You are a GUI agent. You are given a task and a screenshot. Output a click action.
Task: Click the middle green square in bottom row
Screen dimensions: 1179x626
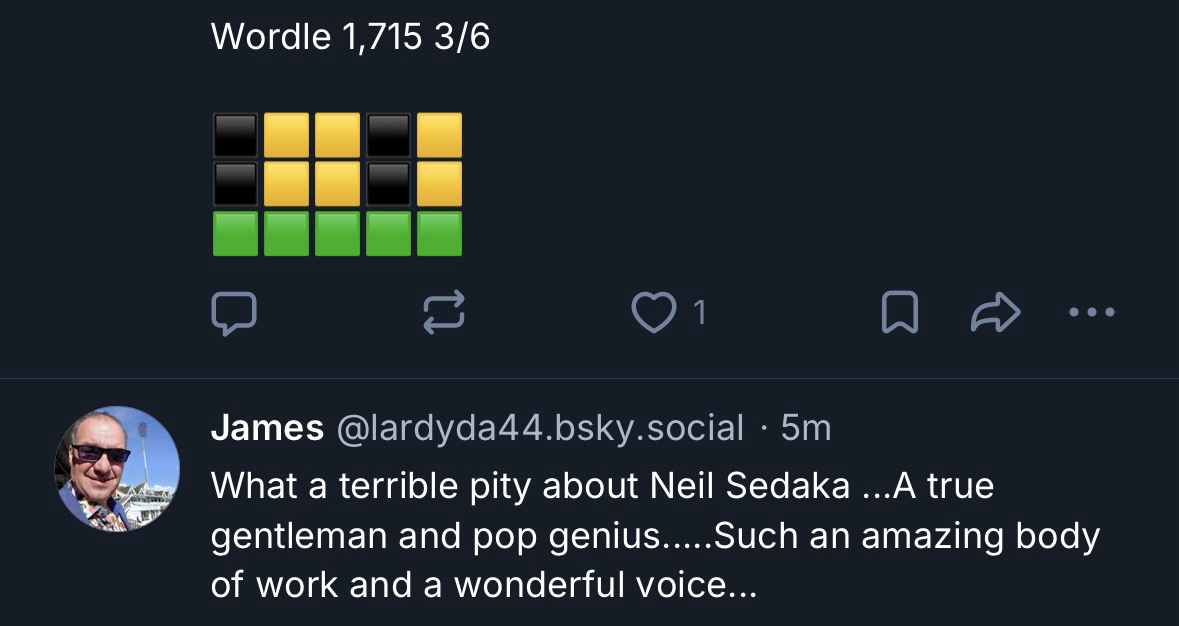338,233
